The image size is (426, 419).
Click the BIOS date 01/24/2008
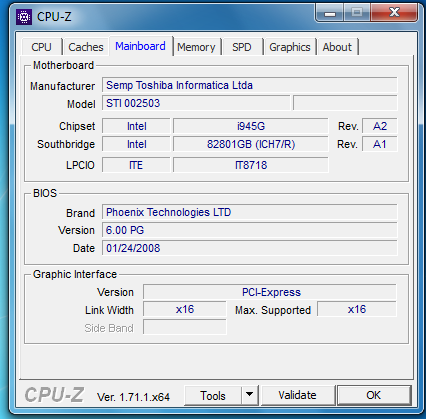click(x=250, y=248)
